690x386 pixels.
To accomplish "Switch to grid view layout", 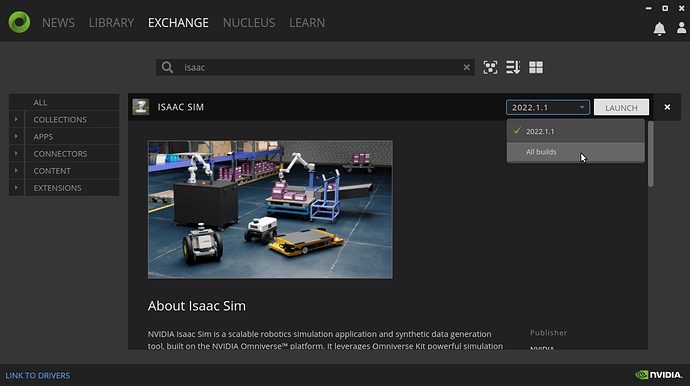I will point(536,67).
